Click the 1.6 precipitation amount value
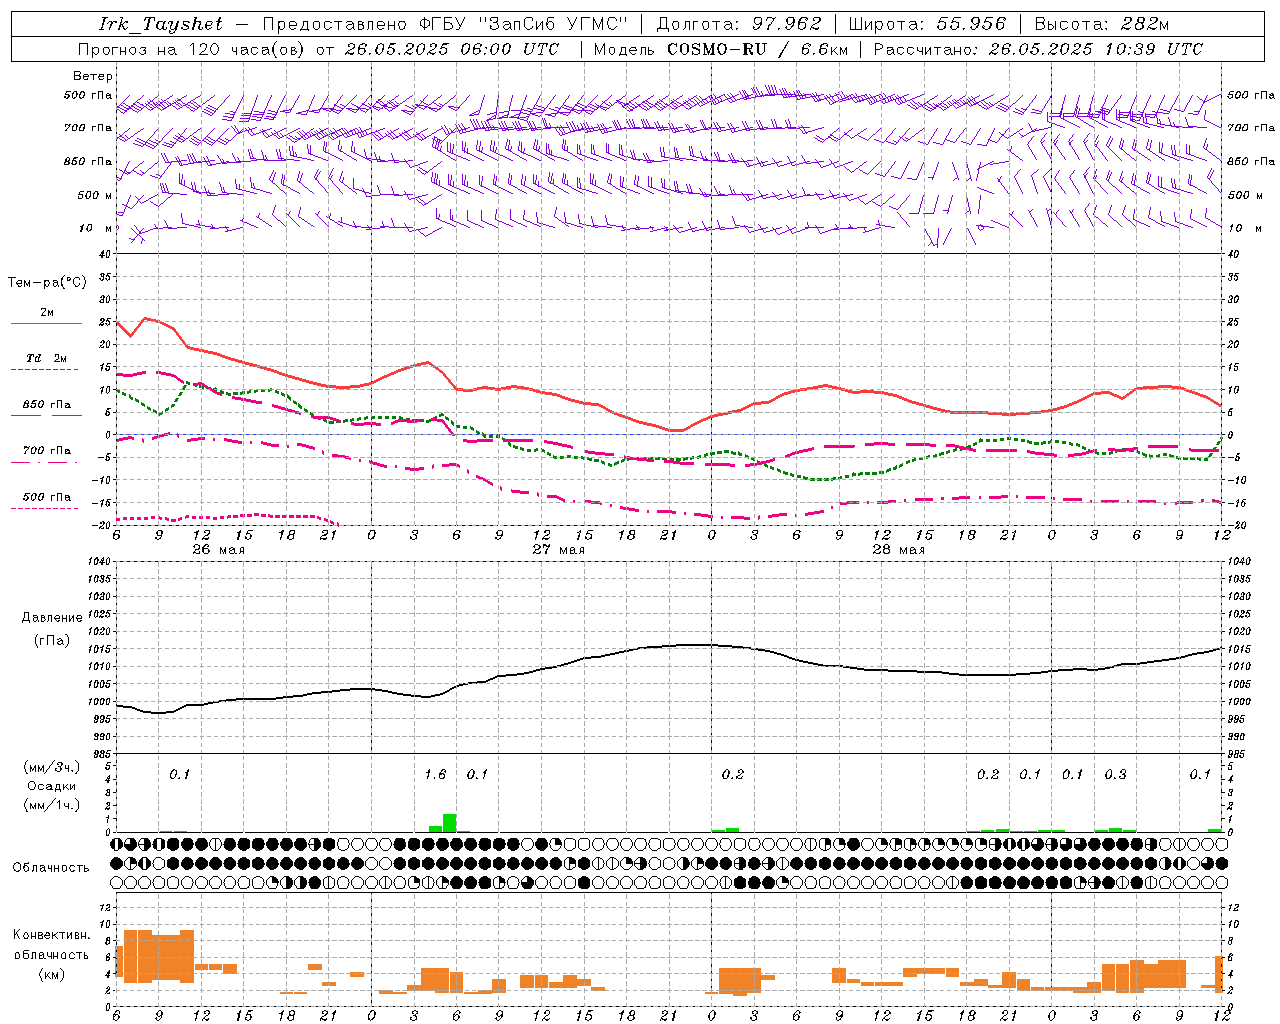The width and height of the screenshot is (1280, 1024). [x=436, y=775]
